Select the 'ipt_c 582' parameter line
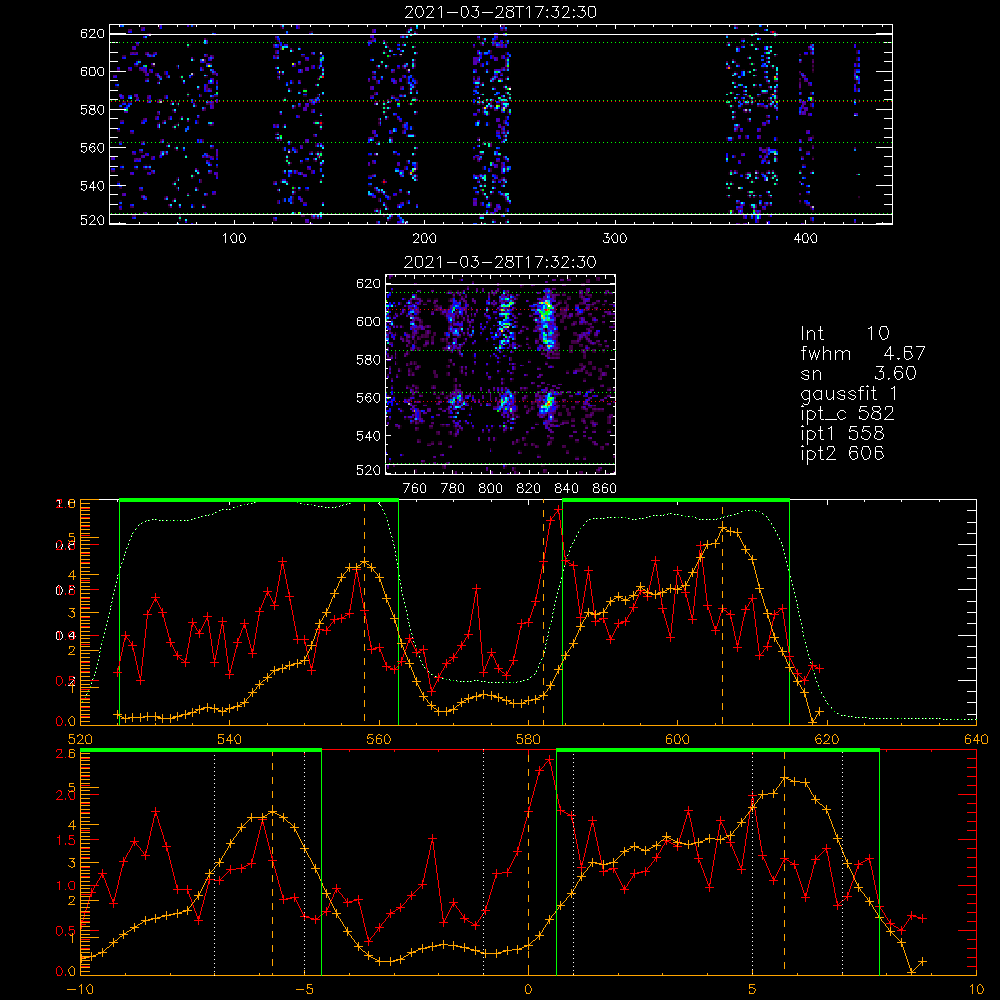1000x1000 pixels. [x=848, y=414]
